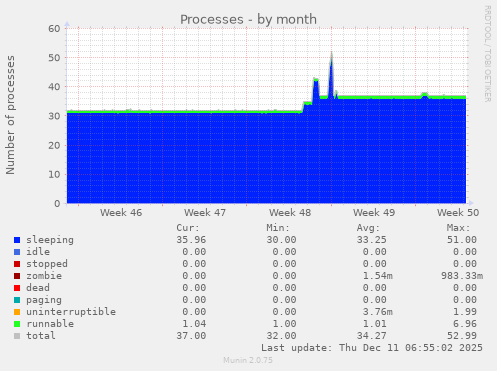
Task: Click sleeping maximum value 51.00
Action: tap(462, 240)
